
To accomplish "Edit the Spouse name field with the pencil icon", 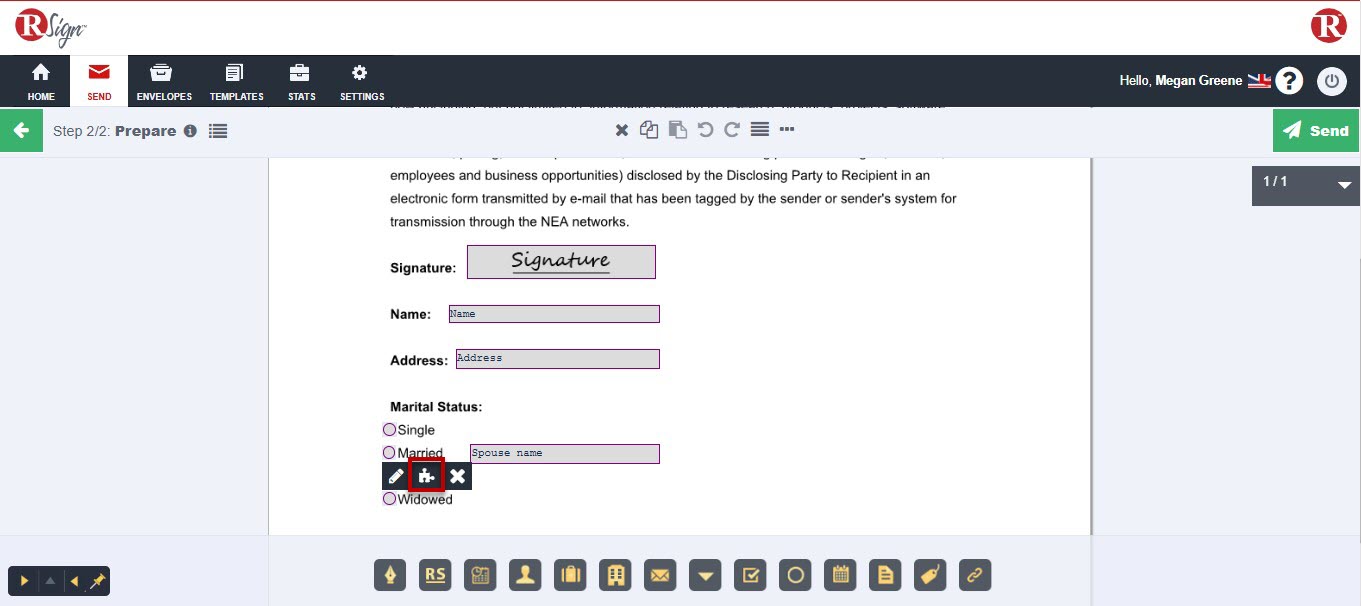I will [x=395, y=476].
